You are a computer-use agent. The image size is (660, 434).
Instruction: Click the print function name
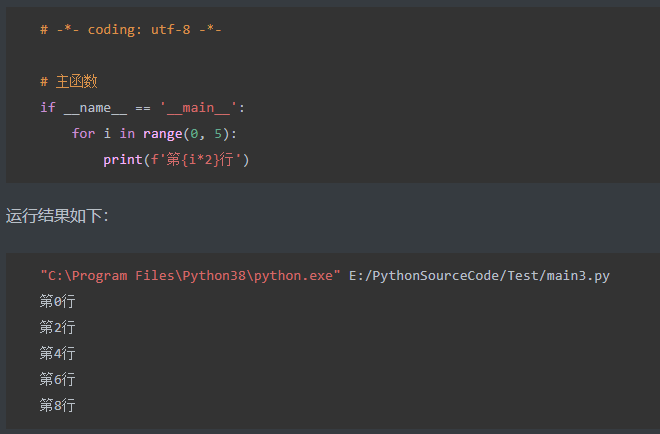(123, 160)
